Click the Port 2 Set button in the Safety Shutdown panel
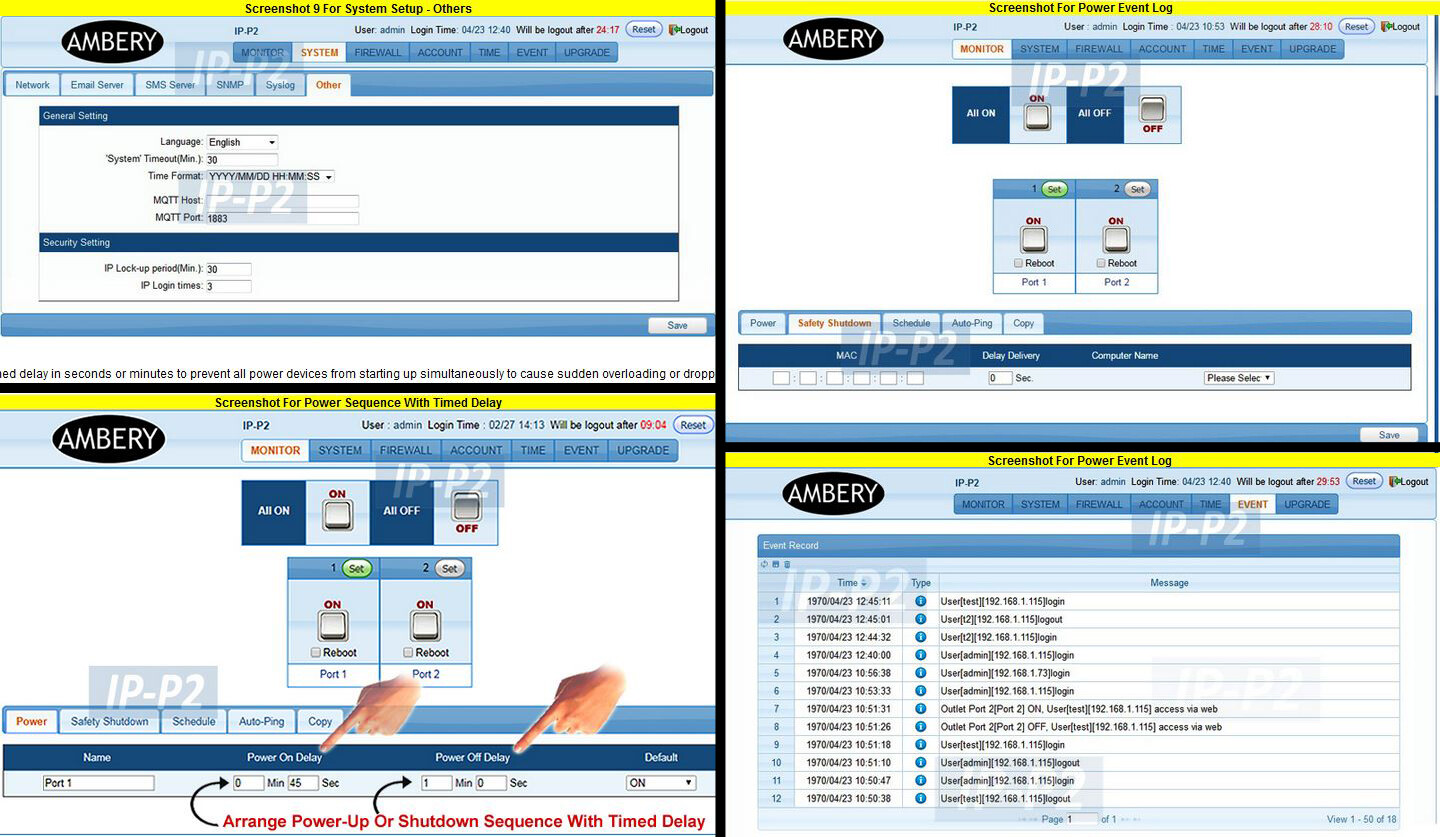This screenshot has height=837, width=1440. pos(1137,189)
